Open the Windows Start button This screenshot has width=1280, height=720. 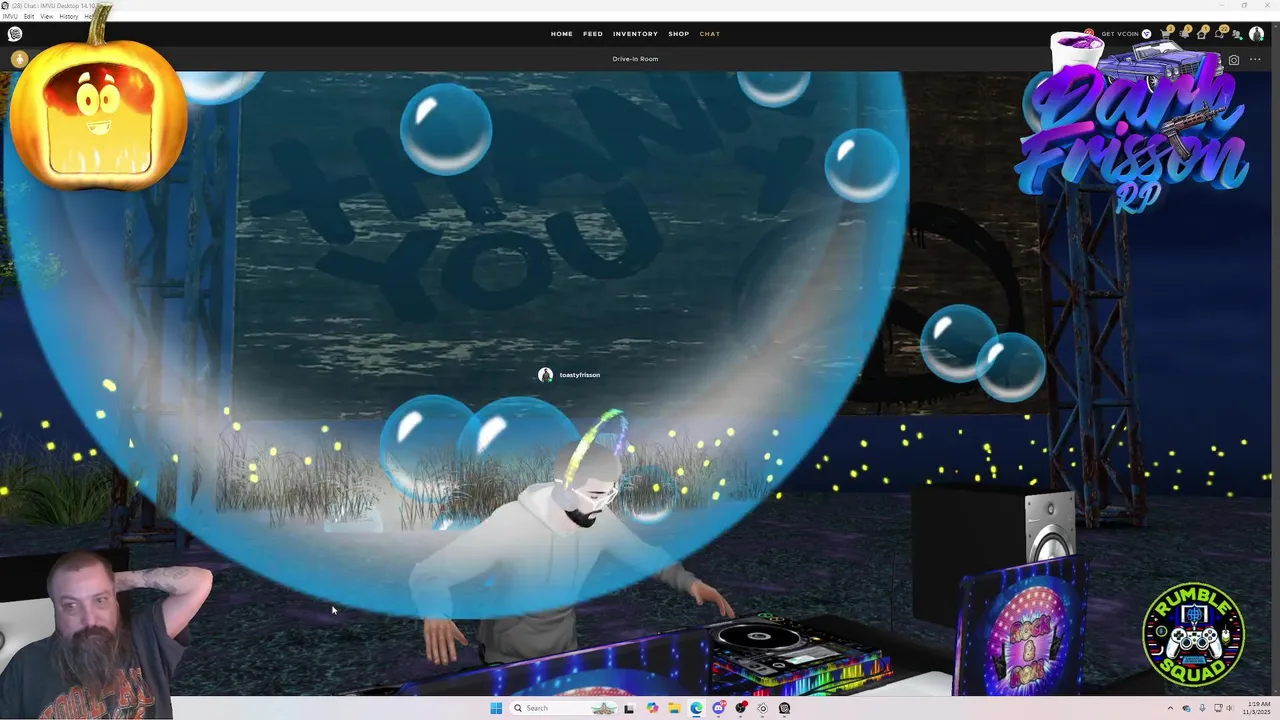coord(496,708)
